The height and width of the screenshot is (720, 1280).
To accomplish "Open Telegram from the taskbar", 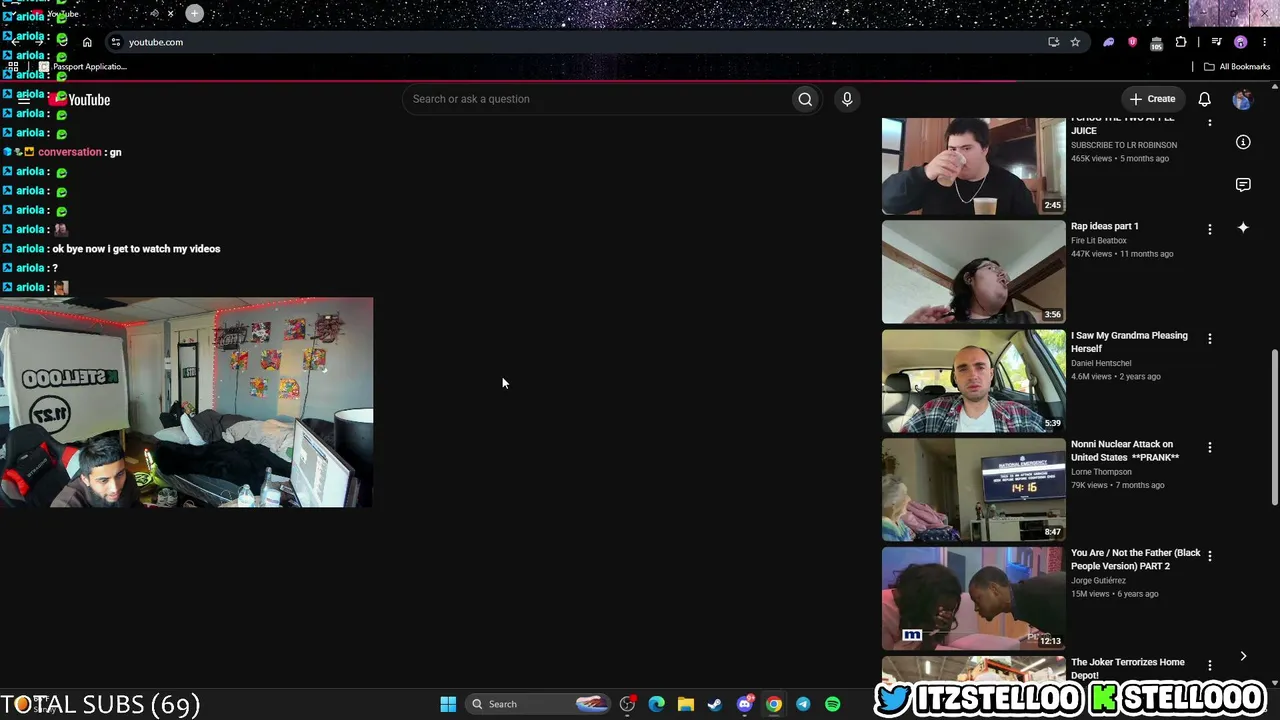I will coord(803,704).
